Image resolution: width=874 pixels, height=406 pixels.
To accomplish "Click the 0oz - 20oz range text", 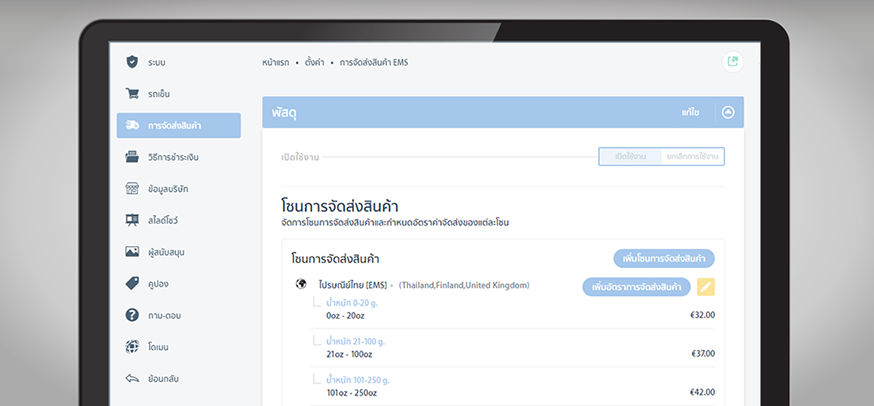I will [x=345, y=316].
